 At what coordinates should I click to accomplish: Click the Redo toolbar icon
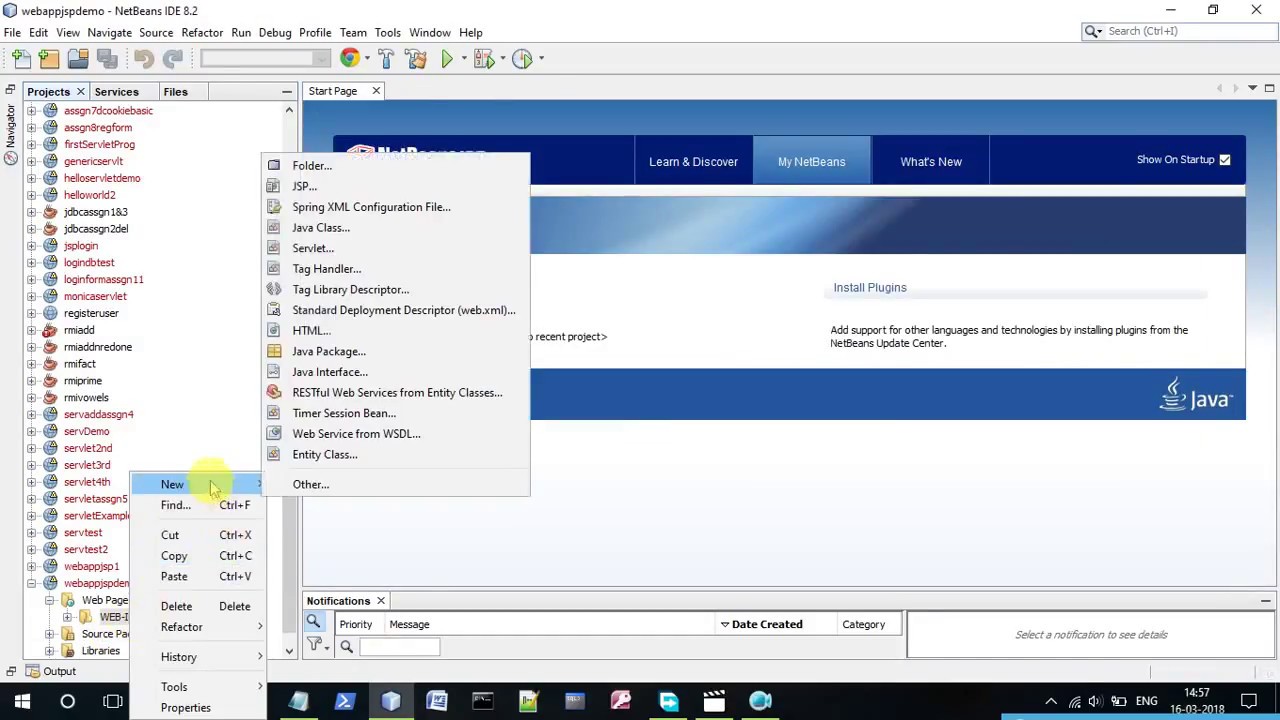click(172, 59)
